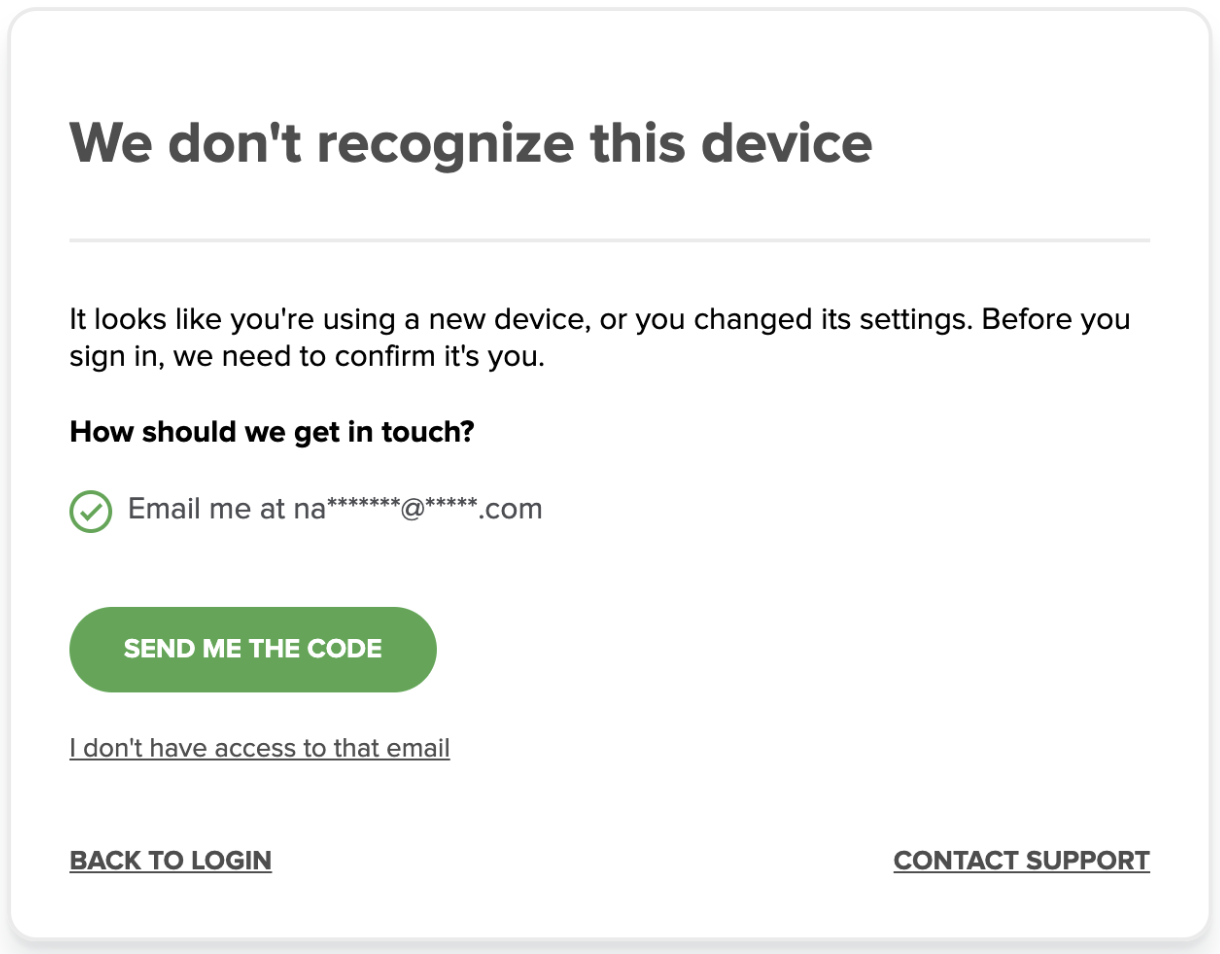Go BACK TO LOGIN
The height and width of the screenshot is (954, 1220).
tap(171, 860)
